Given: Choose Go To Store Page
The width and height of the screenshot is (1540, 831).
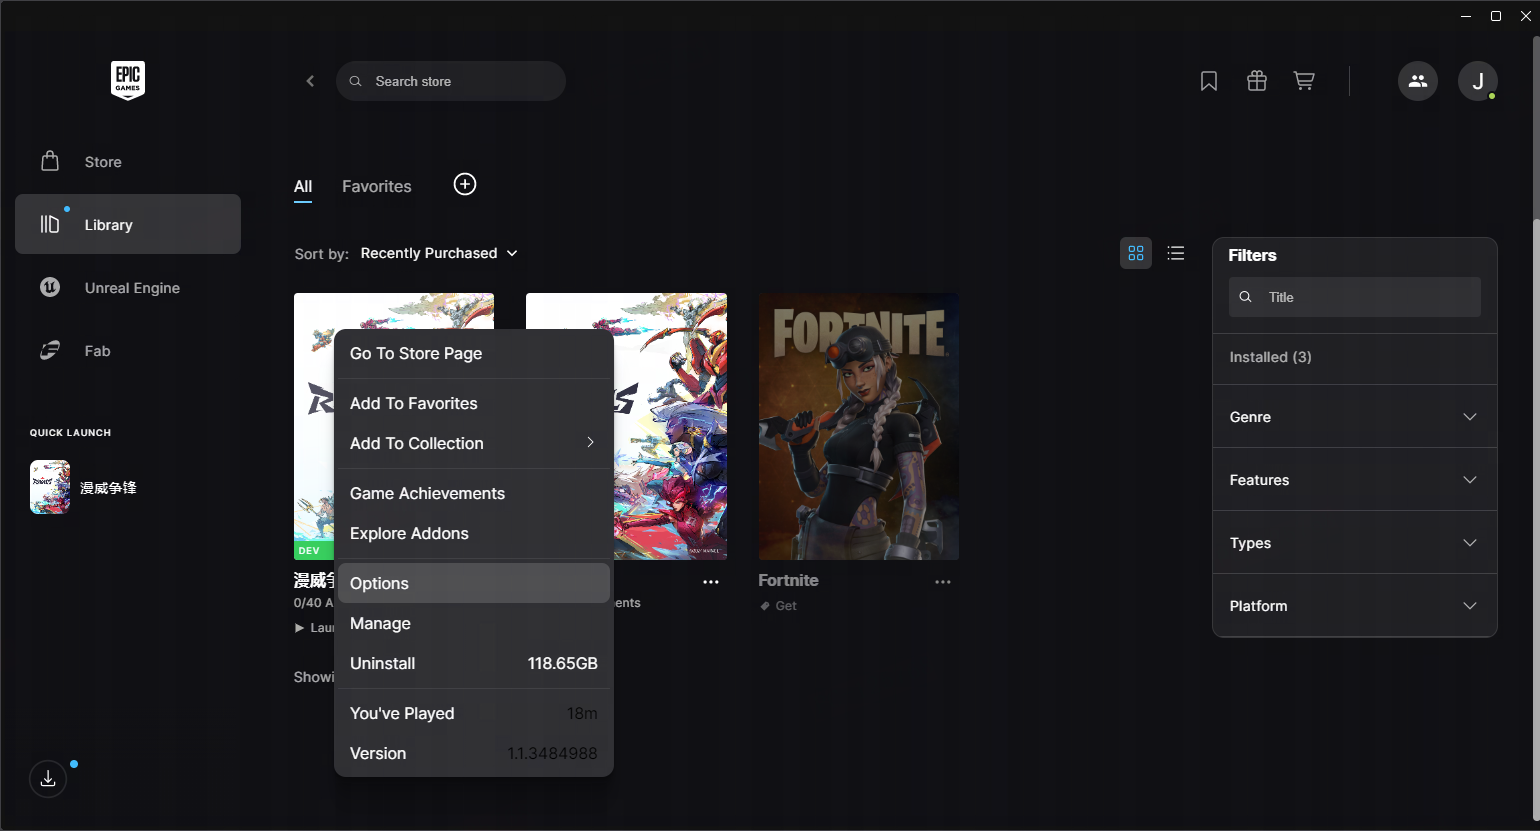Looking at the screenshot, I should tap(474, 353).
